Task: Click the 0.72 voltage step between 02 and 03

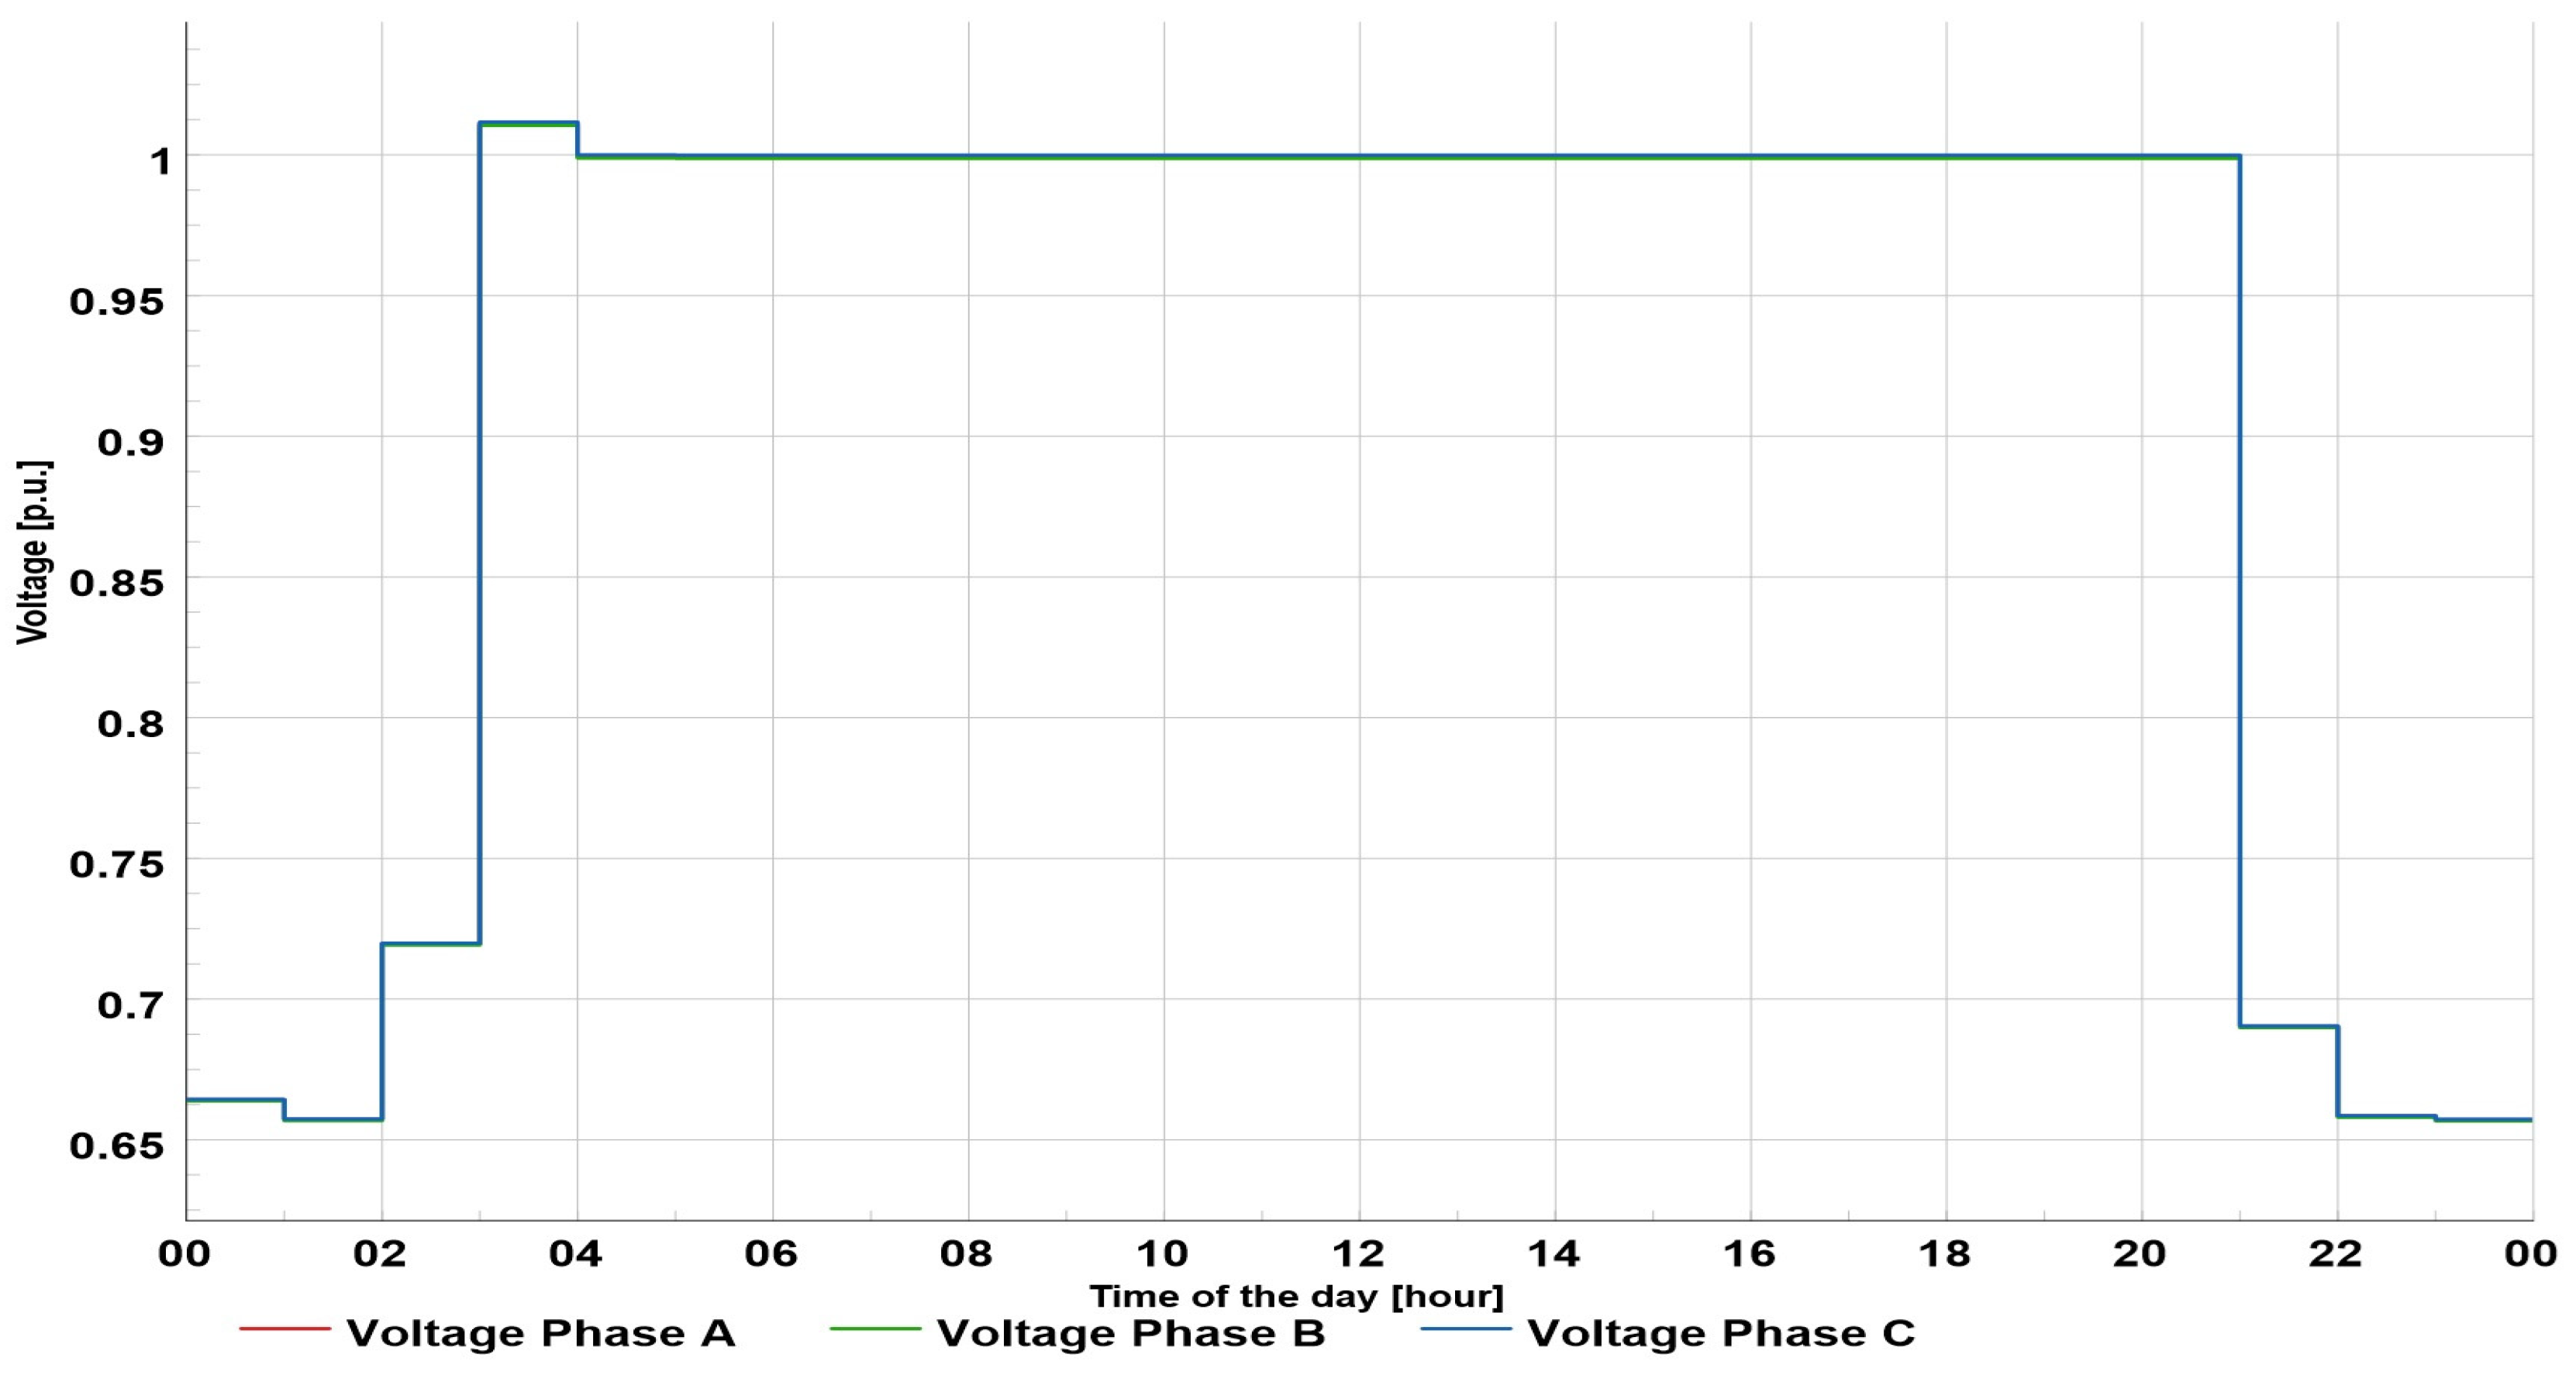Action: click(x=431, y=944)
